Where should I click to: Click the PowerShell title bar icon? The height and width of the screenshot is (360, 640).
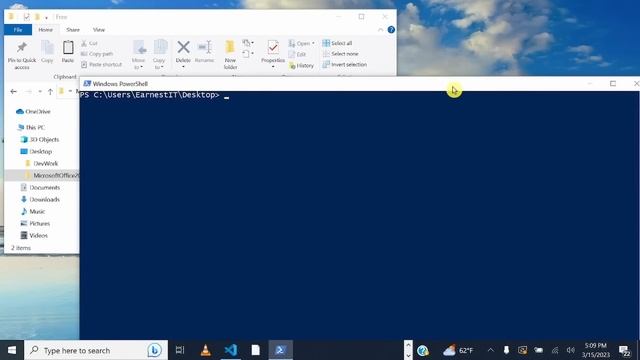(x=87, y=83)
